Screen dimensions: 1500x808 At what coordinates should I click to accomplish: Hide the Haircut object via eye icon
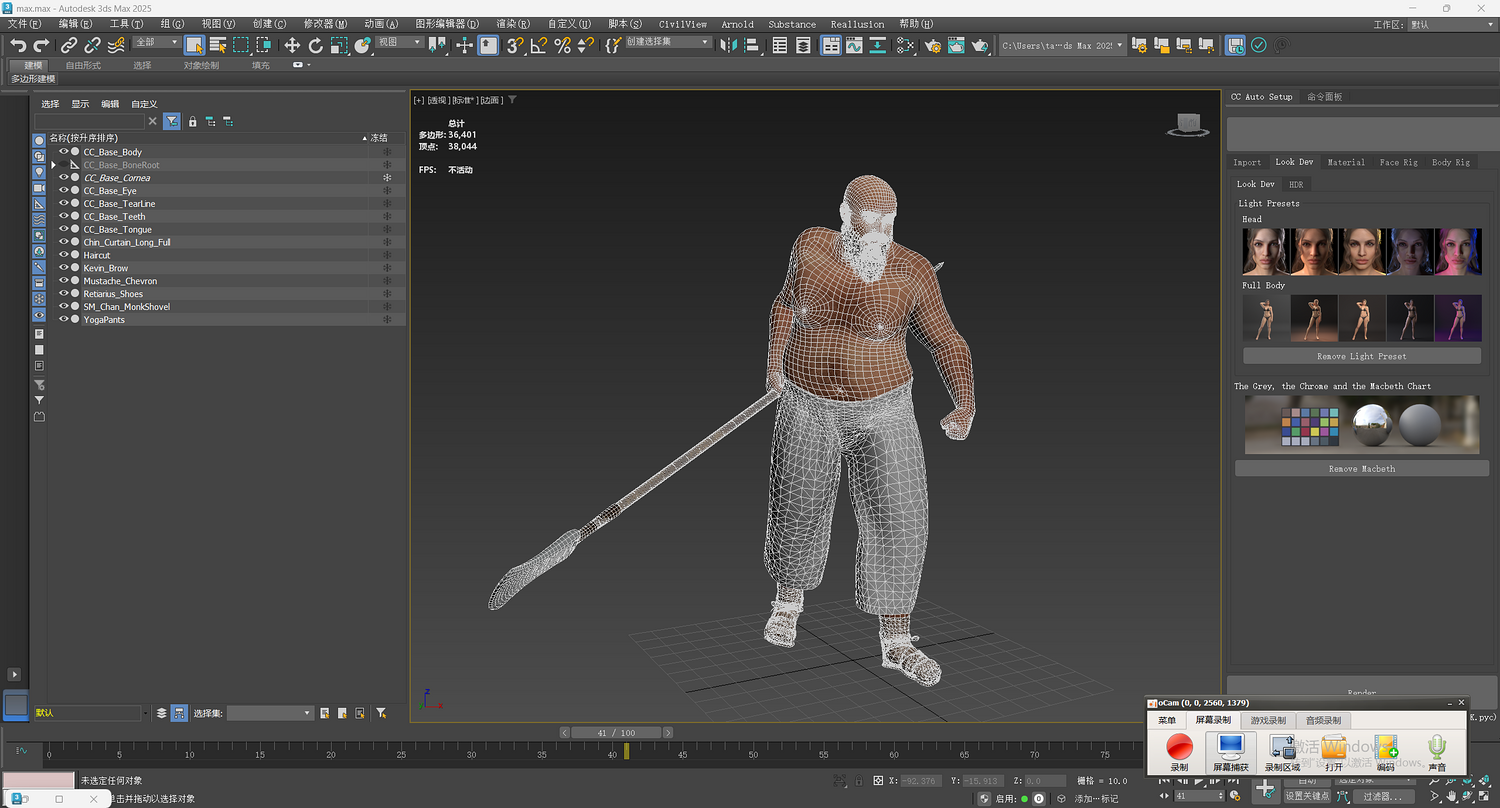64,255
